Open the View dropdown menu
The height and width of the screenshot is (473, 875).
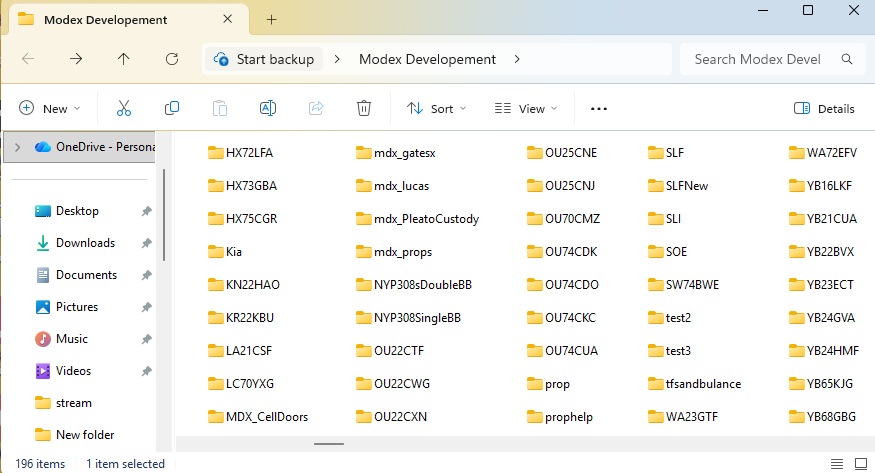(x=526, y=109)
